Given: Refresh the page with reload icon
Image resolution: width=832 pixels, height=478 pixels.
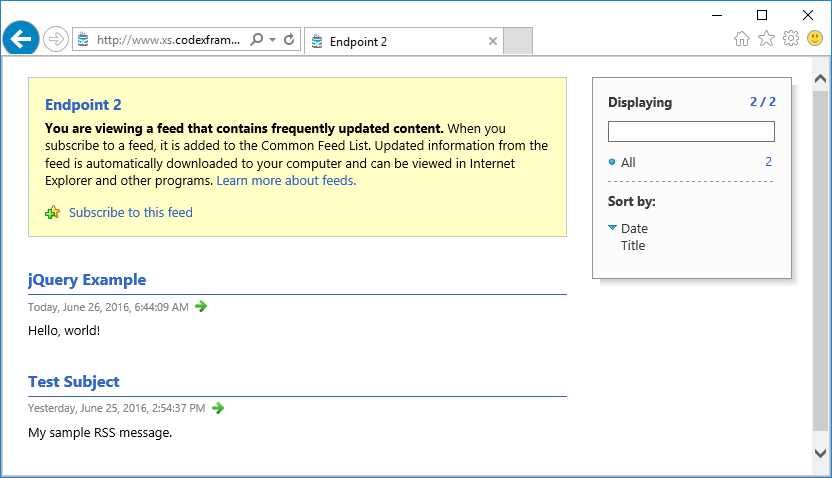Looking at the screenshot, I should tap(289, 40).
